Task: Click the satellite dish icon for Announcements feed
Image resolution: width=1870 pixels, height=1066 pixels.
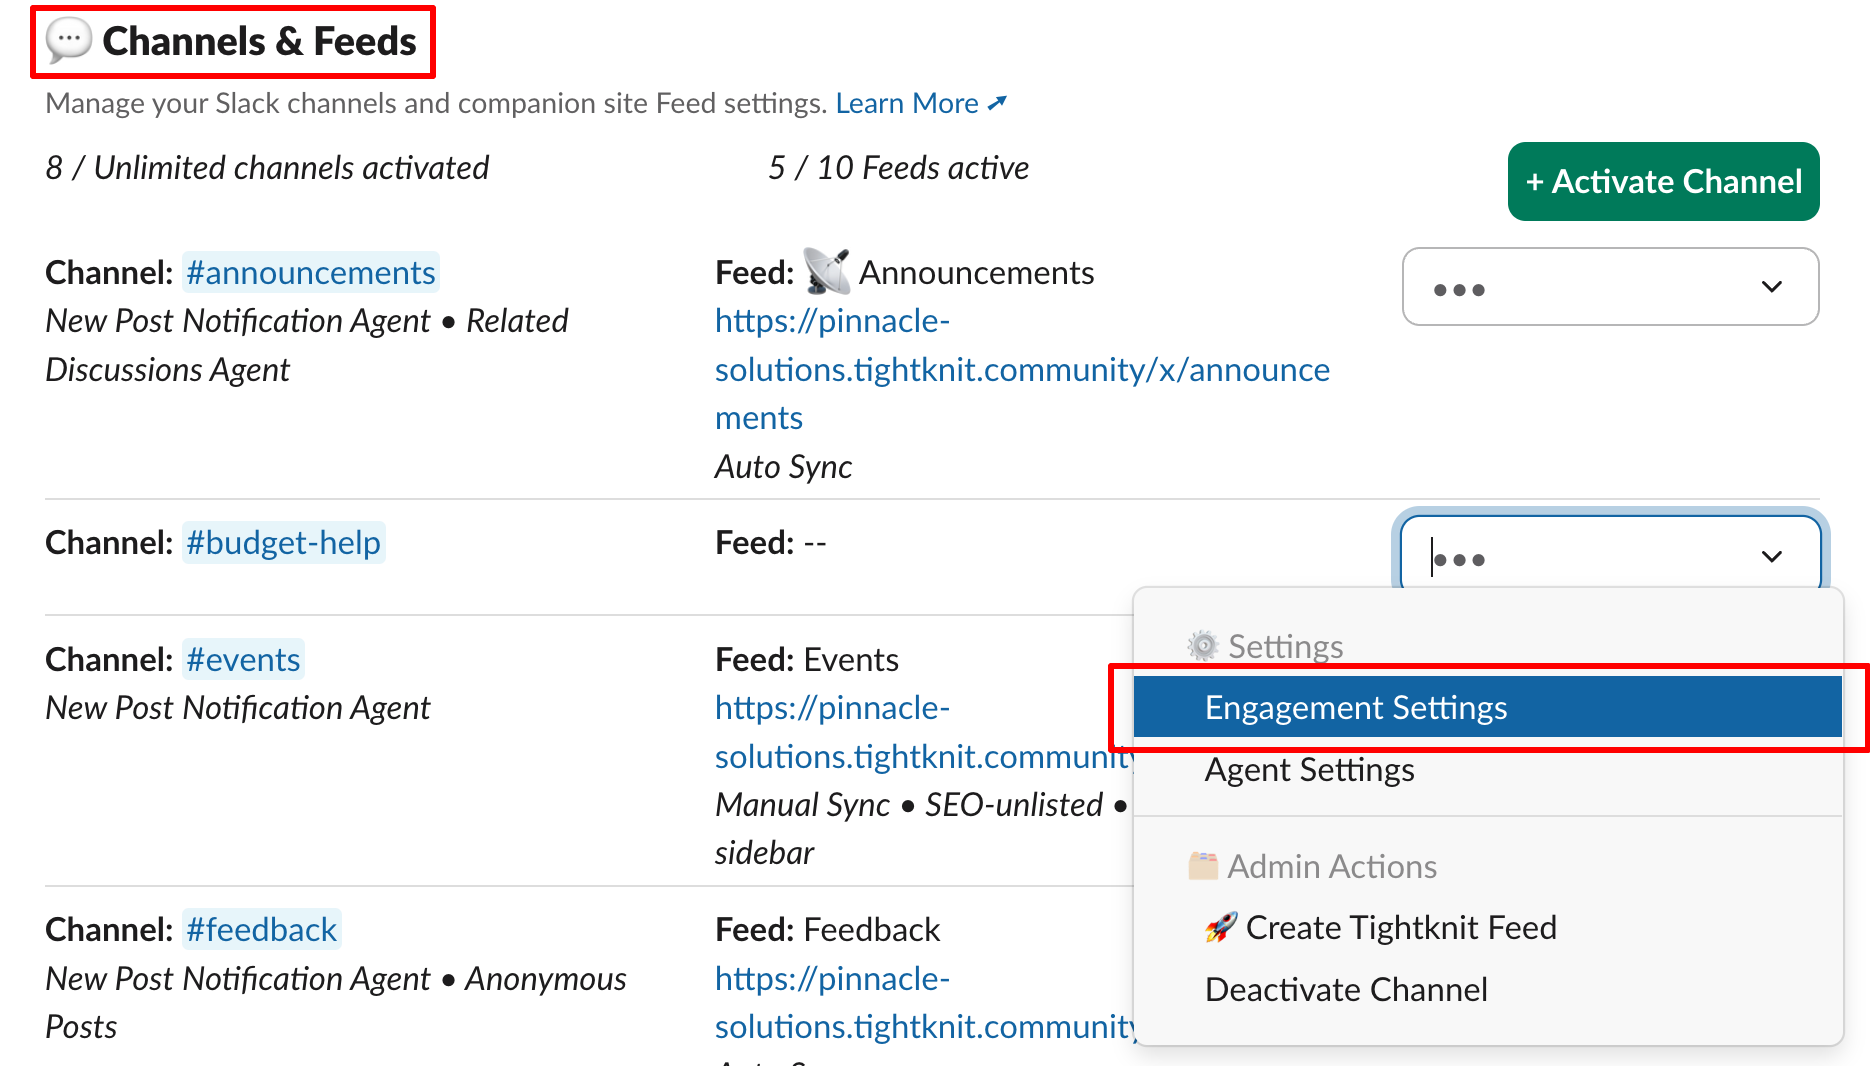Action: coord(827,272)
